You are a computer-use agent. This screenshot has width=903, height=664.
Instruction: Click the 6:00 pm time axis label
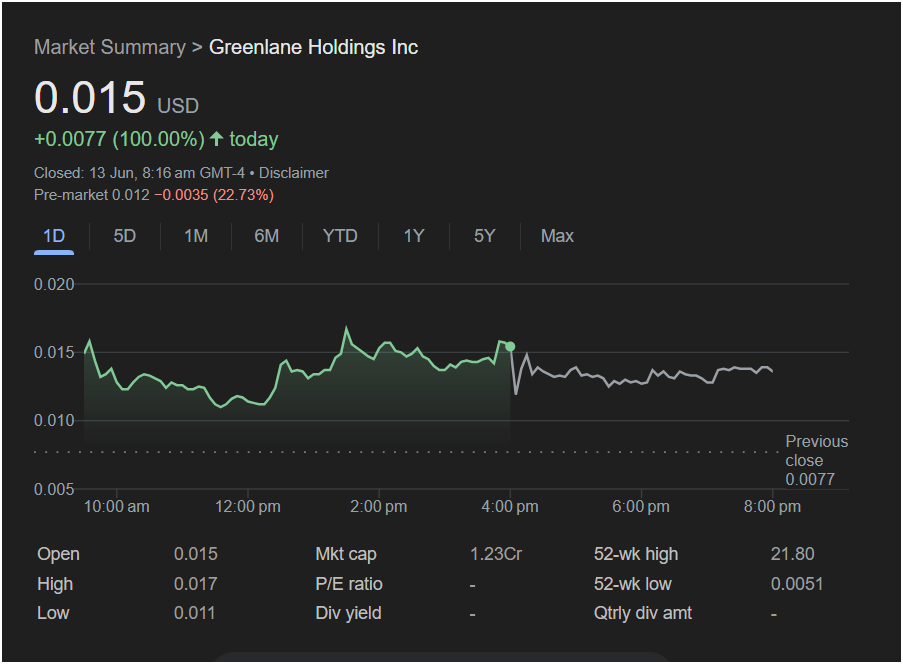(x=641, y=507)
